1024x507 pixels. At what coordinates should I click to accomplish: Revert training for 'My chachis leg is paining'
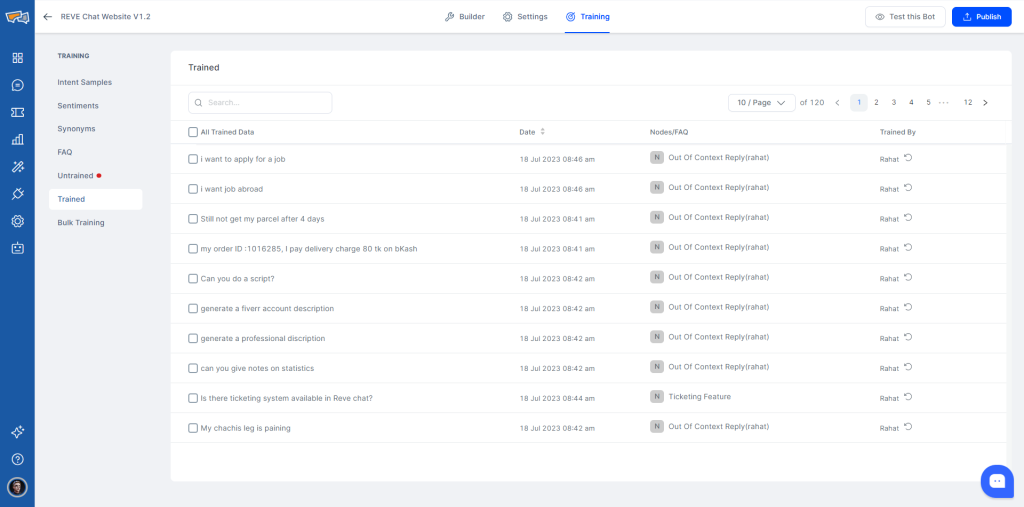(908, 427)
